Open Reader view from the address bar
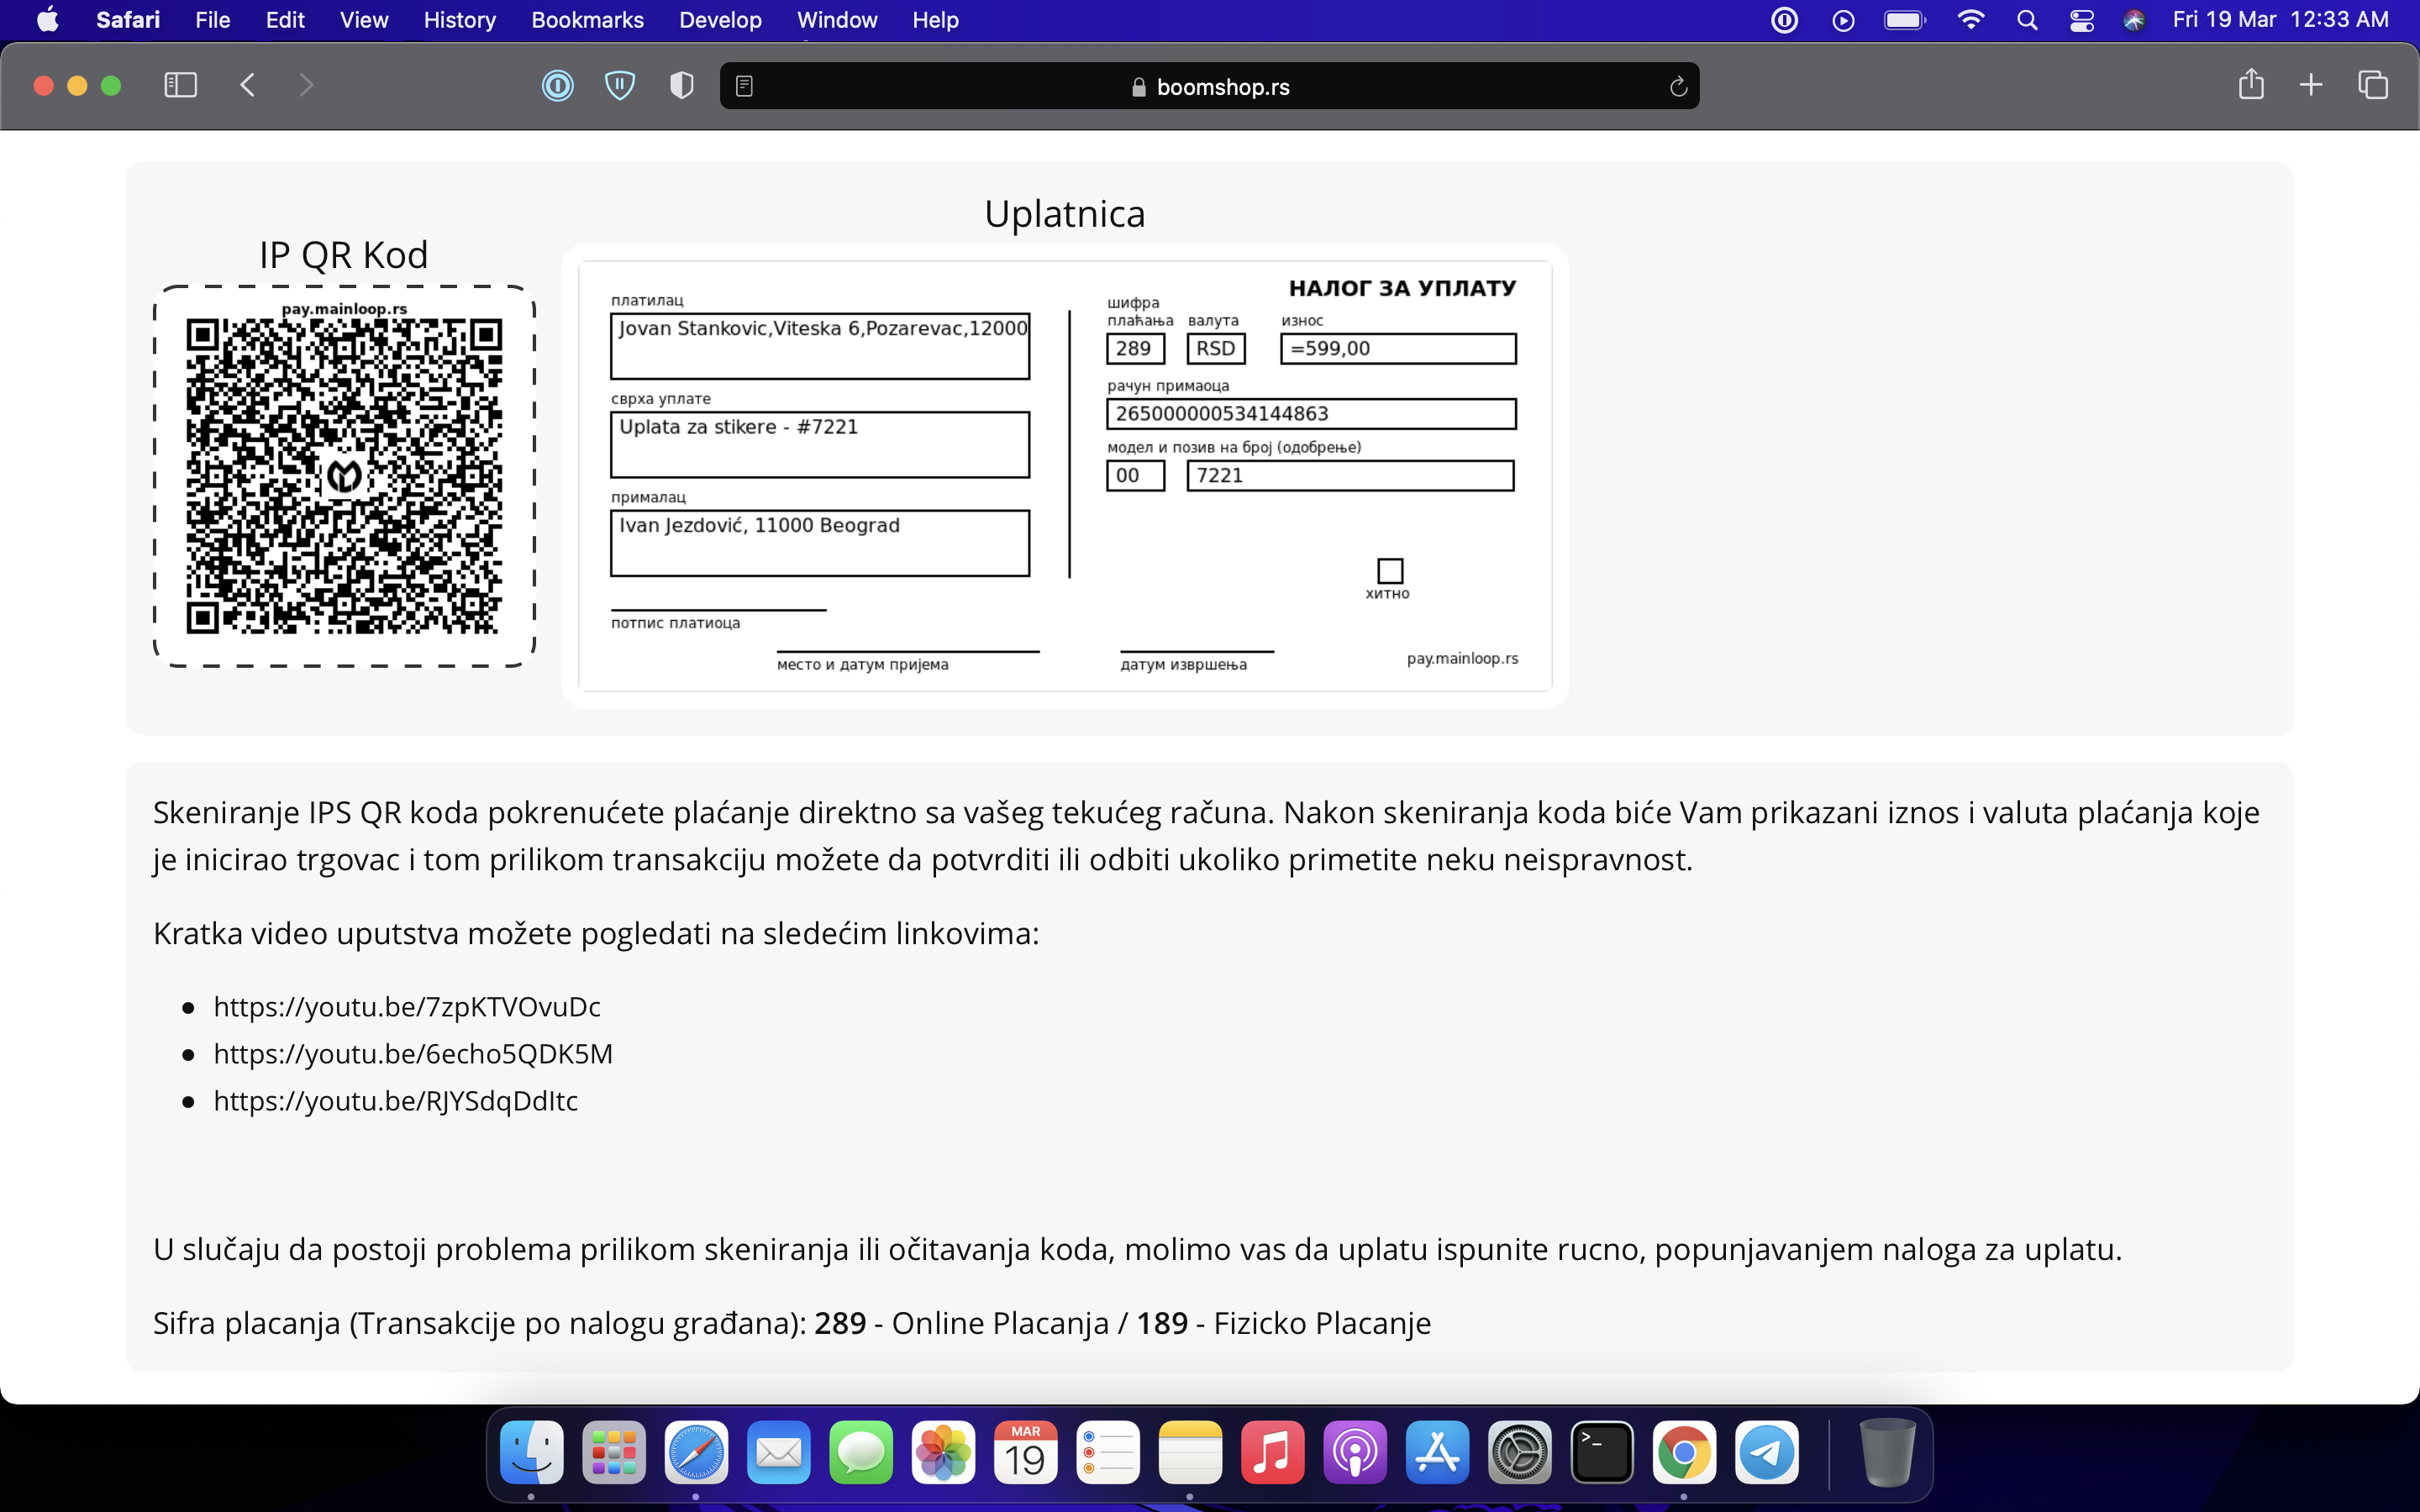 [x=744, y=86]
